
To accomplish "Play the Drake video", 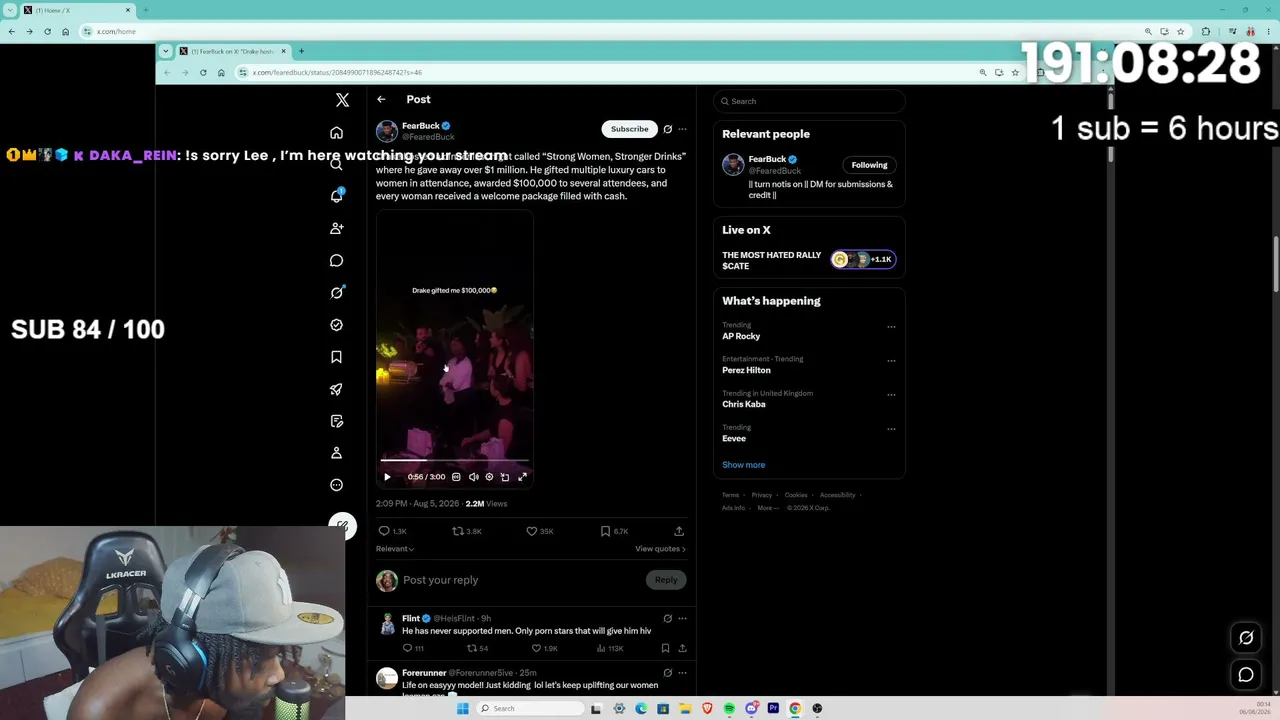I will coord(388,477).
